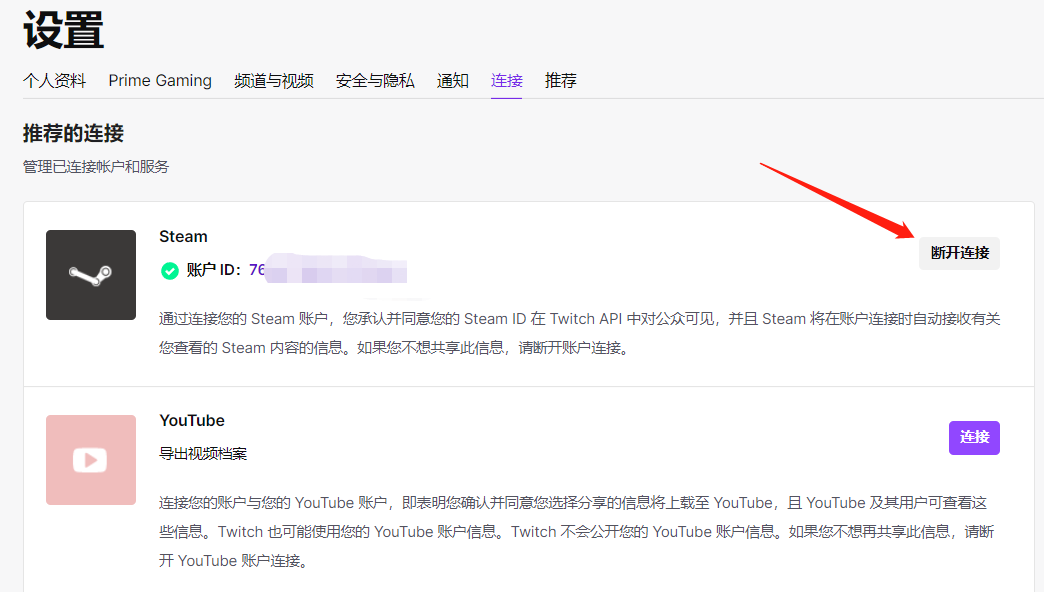
Task: Click the YouTube service title
Action: (x=191, y=421)
